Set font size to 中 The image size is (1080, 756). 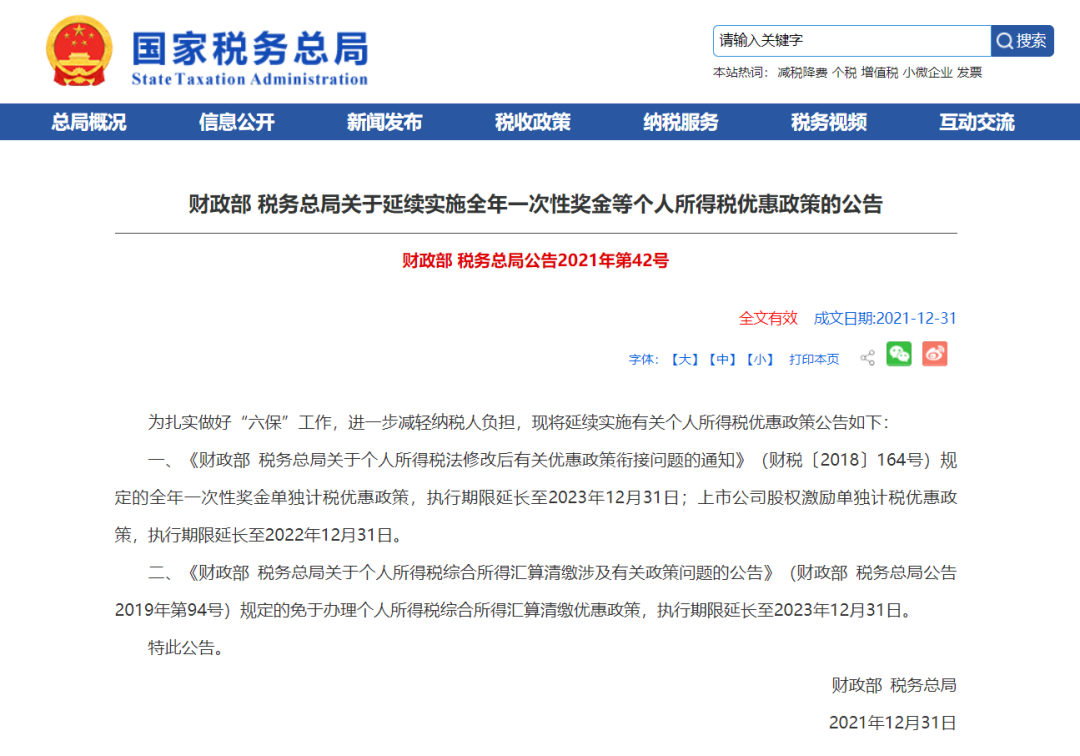723,359
